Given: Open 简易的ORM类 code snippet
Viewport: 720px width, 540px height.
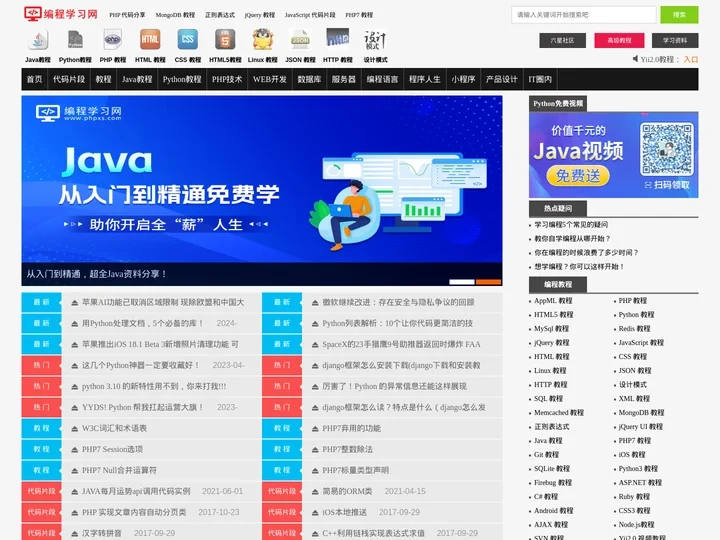Looking at the screenshot, I should (347, 491).
